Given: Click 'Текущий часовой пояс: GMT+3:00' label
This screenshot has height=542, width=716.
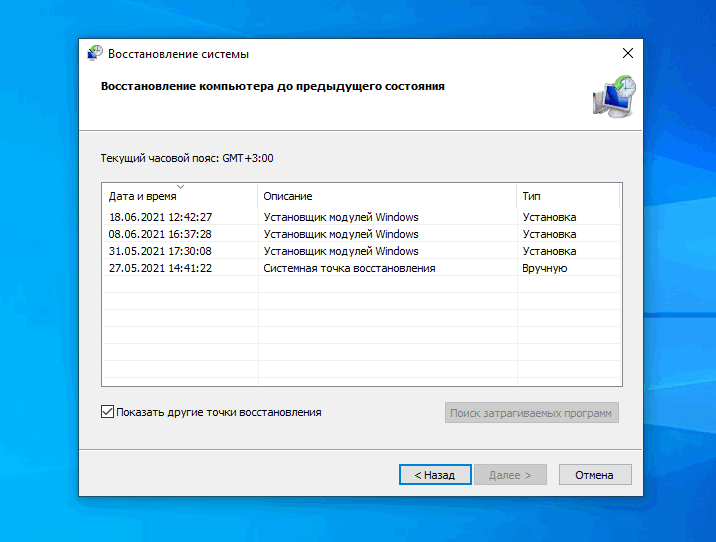Looking at the screenshot, I should click(x=187, y=158).
